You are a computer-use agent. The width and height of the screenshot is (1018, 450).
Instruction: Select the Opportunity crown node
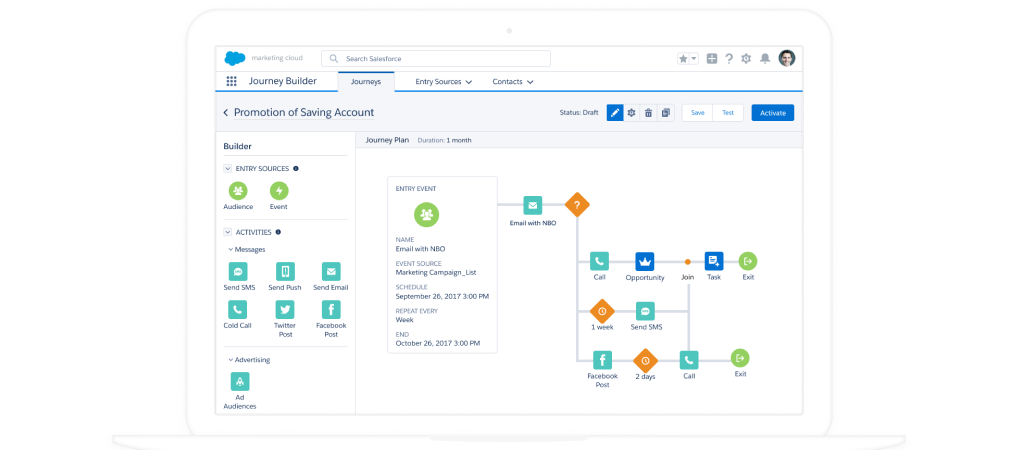click(x=645, y=261)
